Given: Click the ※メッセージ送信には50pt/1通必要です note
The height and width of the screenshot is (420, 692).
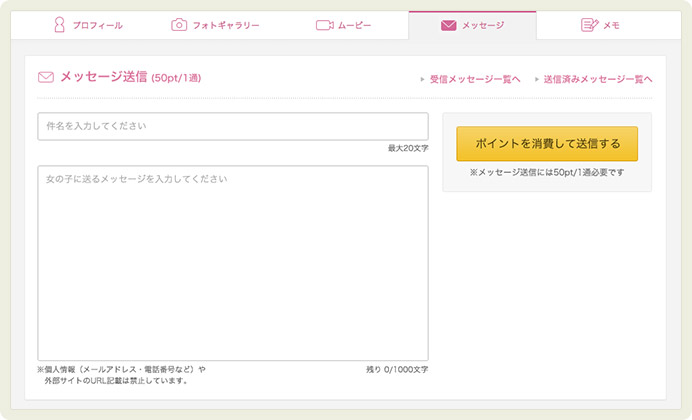Looking at the screenshot, I should [547, 172].
